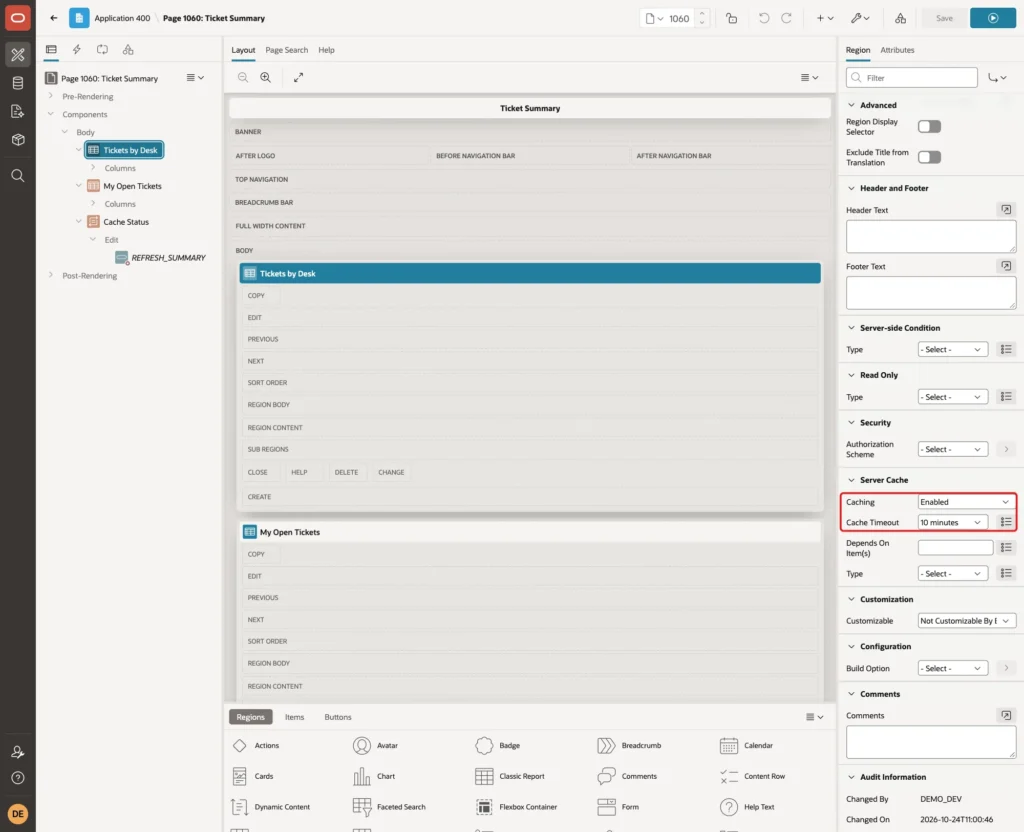This screenshot has width=1024, height=832.
Task: Click the sidebar search magnifier icon
Action: (18, 176)
